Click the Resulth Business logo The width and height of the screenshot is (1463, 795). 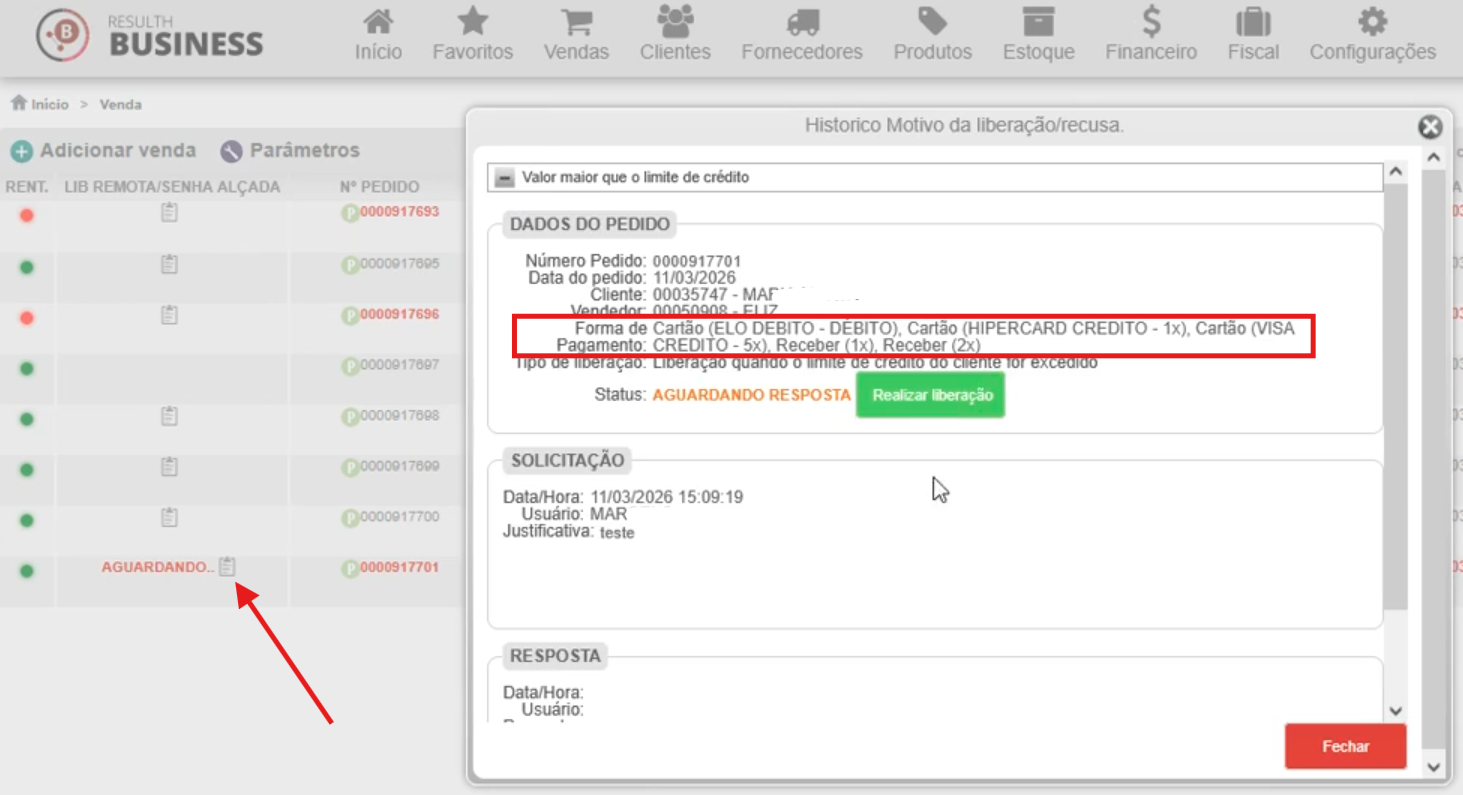pos(150,36)
